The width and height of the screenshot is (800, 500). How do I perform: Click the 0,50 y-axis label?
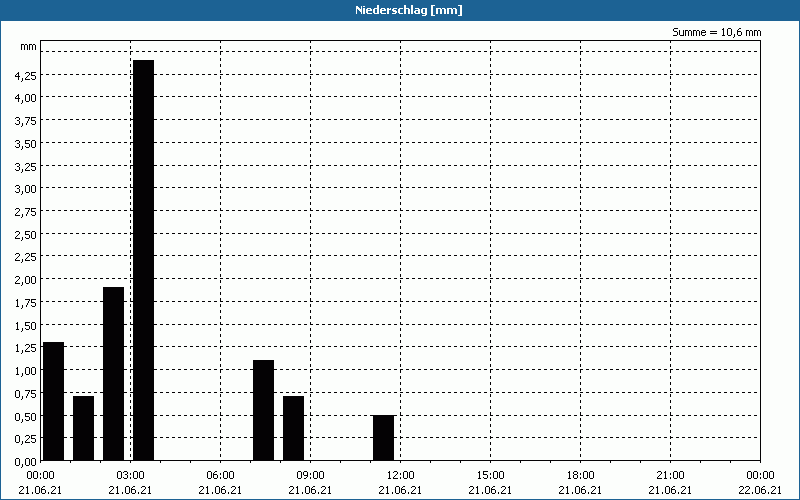point(26,416)
